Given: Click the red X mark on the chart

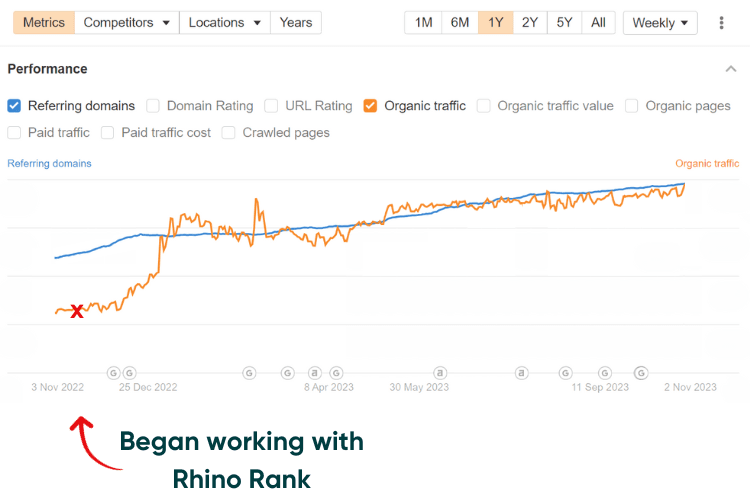Looking at the screenshot, I should pos(77,311).
